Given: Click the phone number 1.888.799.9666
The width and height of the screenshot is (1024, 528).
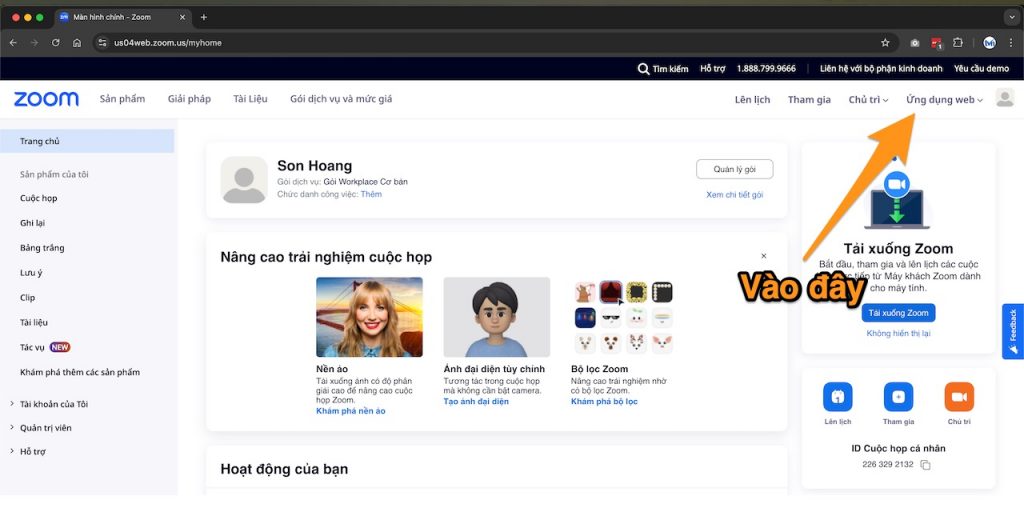Looking at the screenshot, I should pos(766,69).
